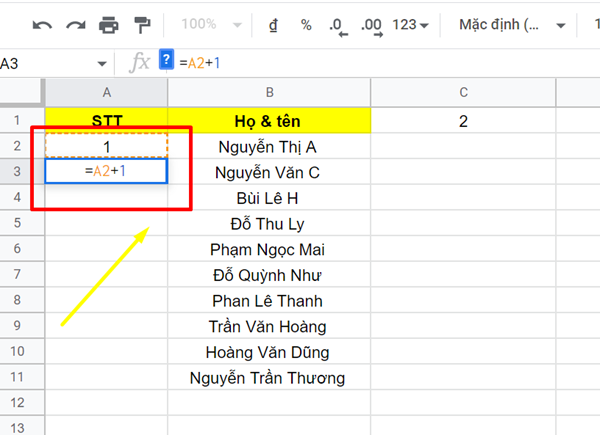Select column C header
The width and height of the screenshot is (600, 435).
click(463, 92)
